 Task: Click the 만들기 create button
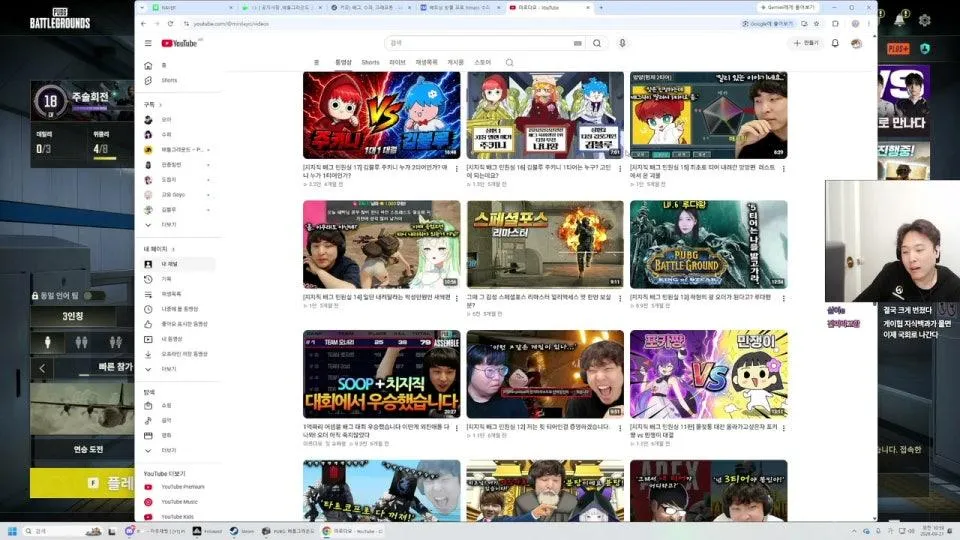tap(806, 43)
